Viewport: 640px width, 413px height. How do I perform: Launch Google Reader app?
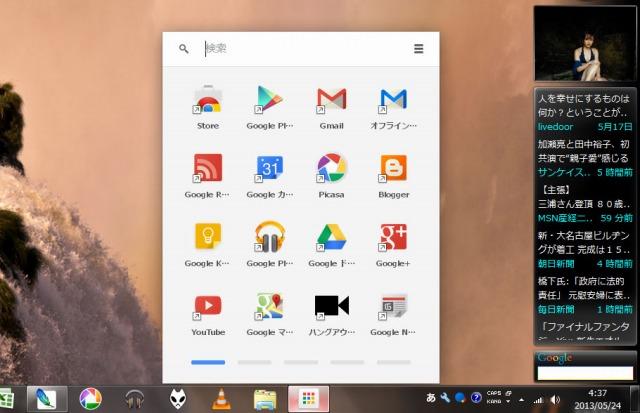(x=208, y=168)
